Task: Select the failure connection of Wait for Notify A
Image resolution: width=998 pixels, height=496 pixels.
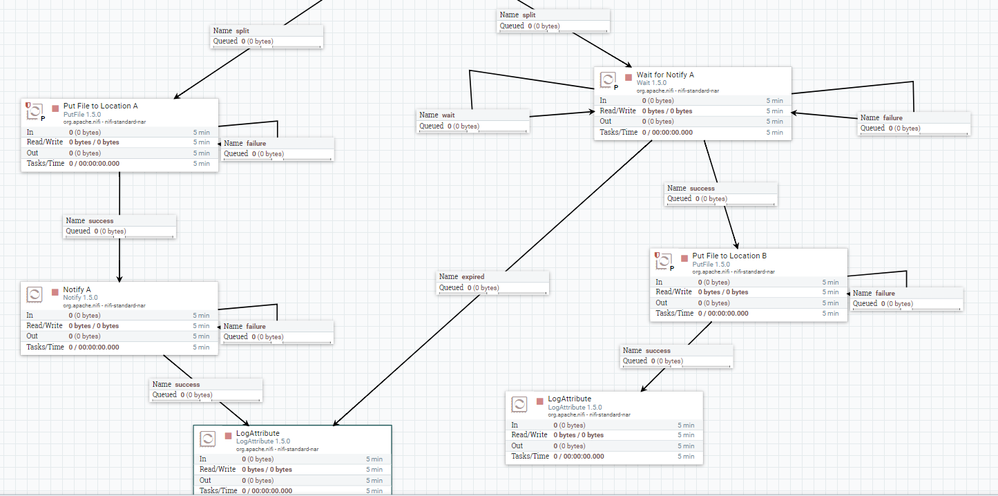Action: (x=915, y=123)
